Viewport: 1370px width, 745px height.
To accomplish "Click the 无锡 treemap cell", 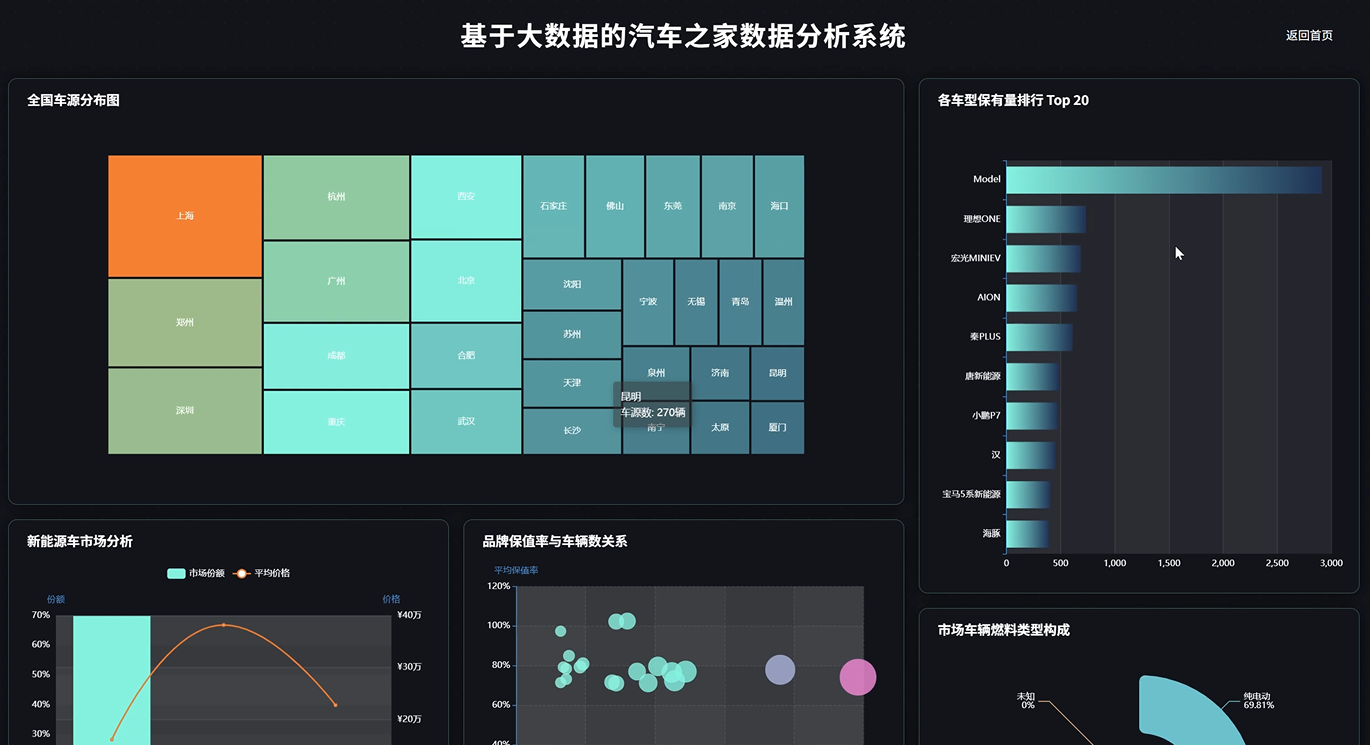I will [696, 302].
